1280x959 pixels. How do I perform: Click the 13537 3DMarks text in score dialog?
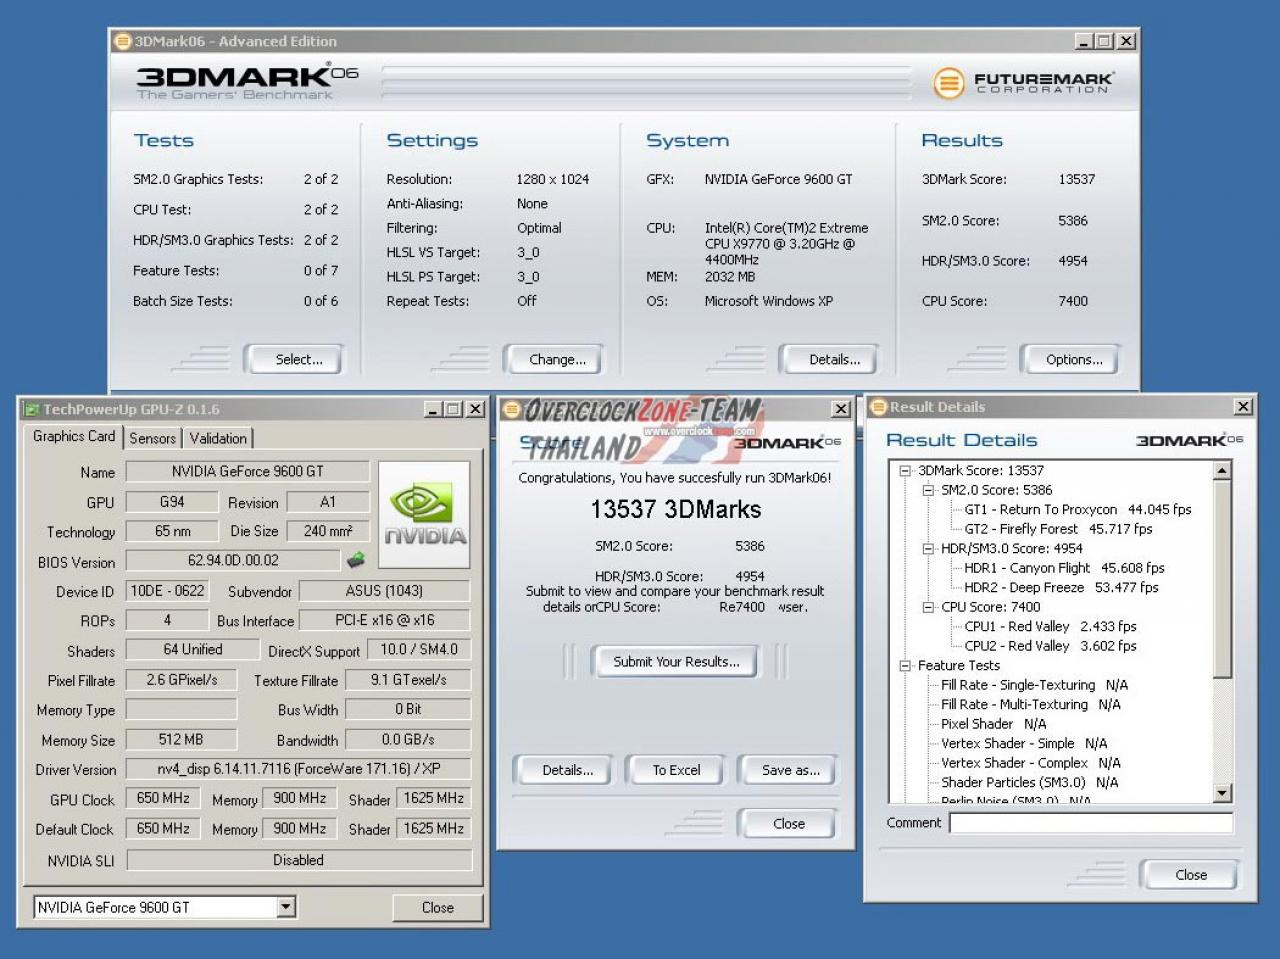coord(675,509)
